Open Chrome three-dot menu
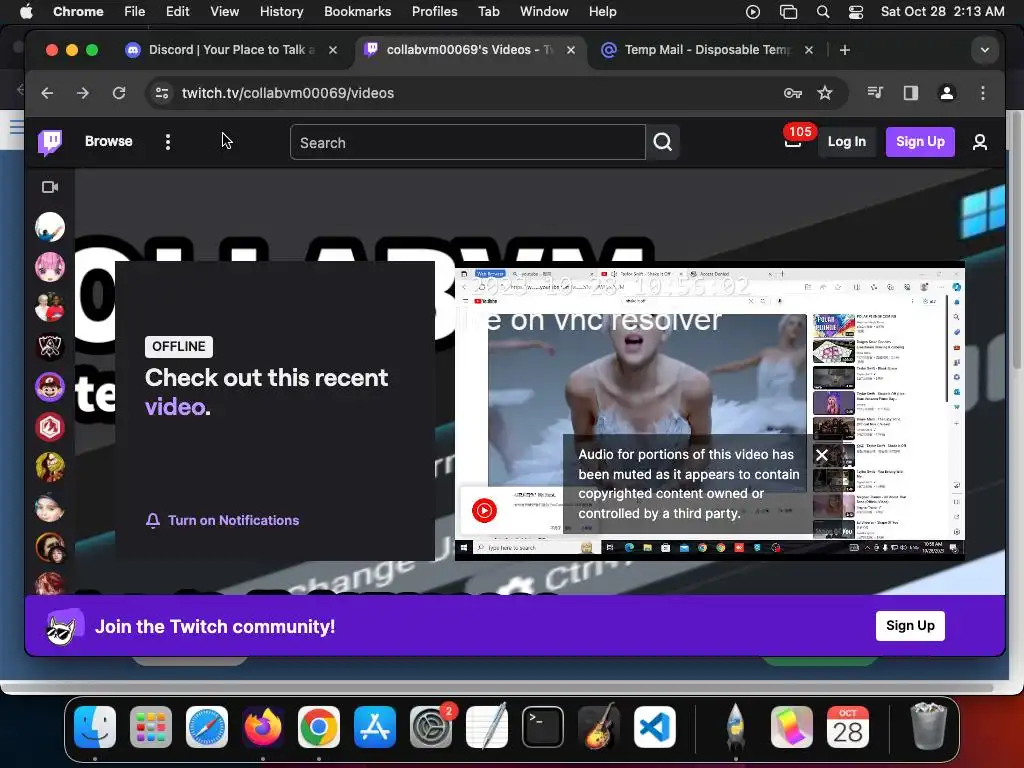1024x768 pixels. pos(982,93)
